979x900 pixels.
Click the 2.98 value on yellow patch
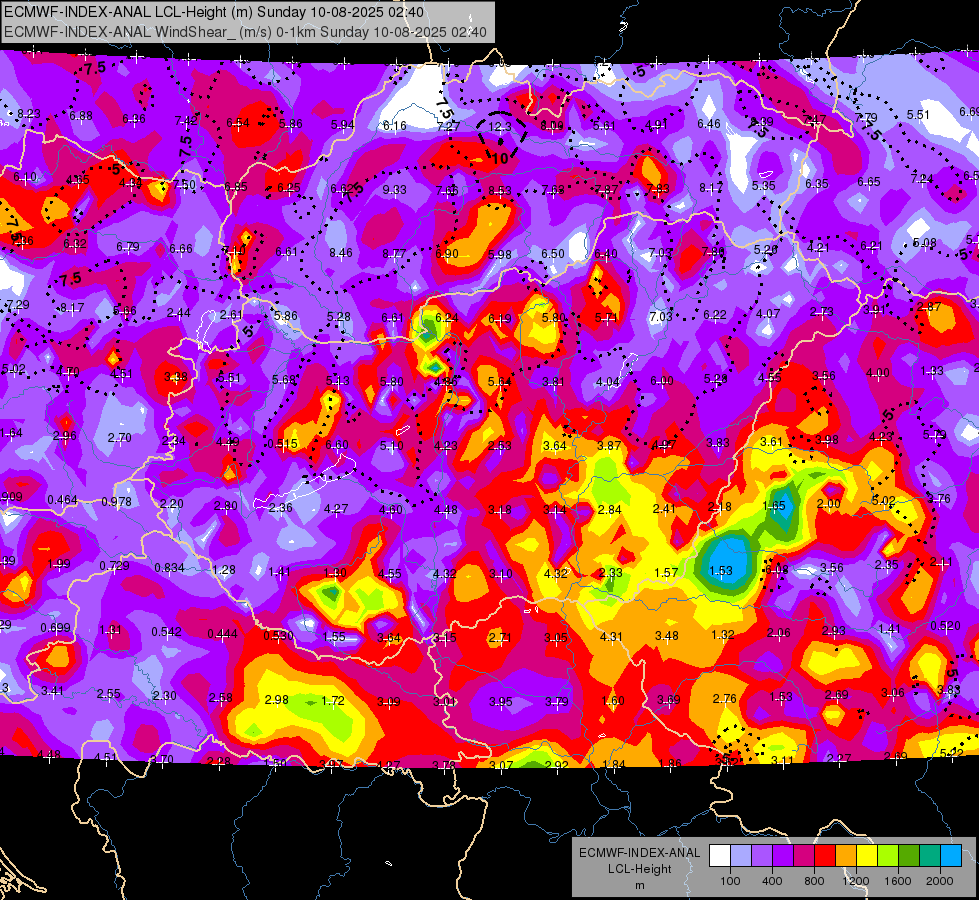pos(277,700)
